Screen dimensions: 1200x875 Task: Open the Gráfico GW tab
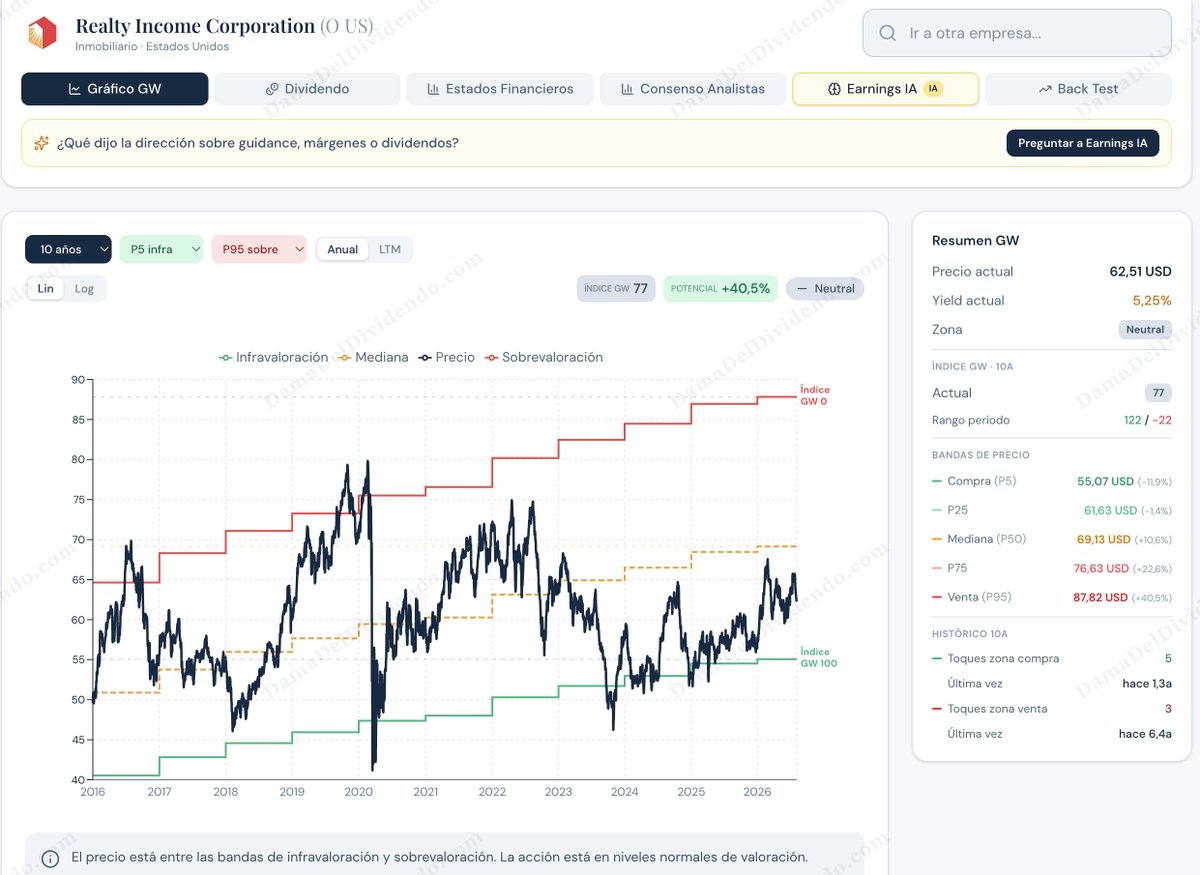click(x=115, y=89)
